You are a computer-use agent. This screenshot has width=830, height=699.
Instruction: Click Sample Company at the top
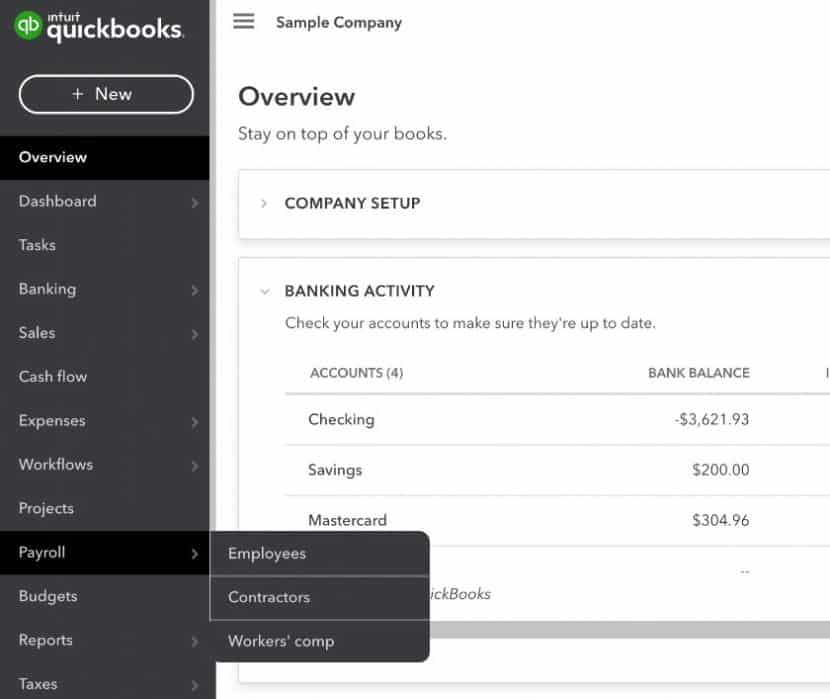point(341,21)
